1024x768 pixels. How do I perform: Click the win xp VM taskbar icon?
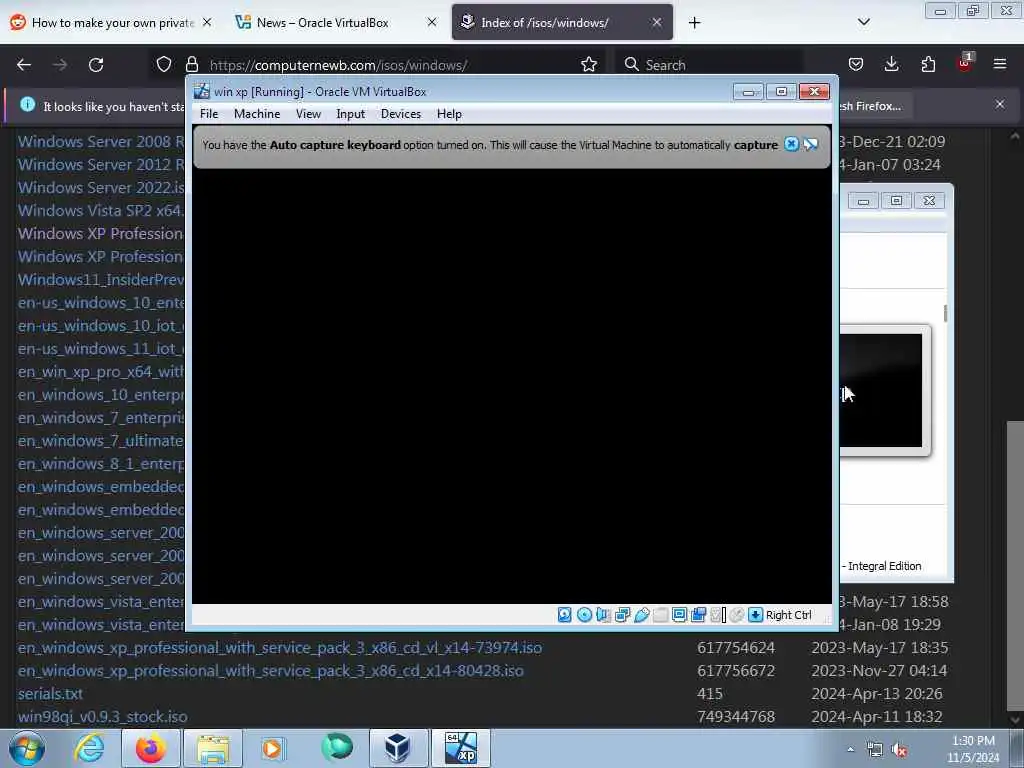point(460,748)
